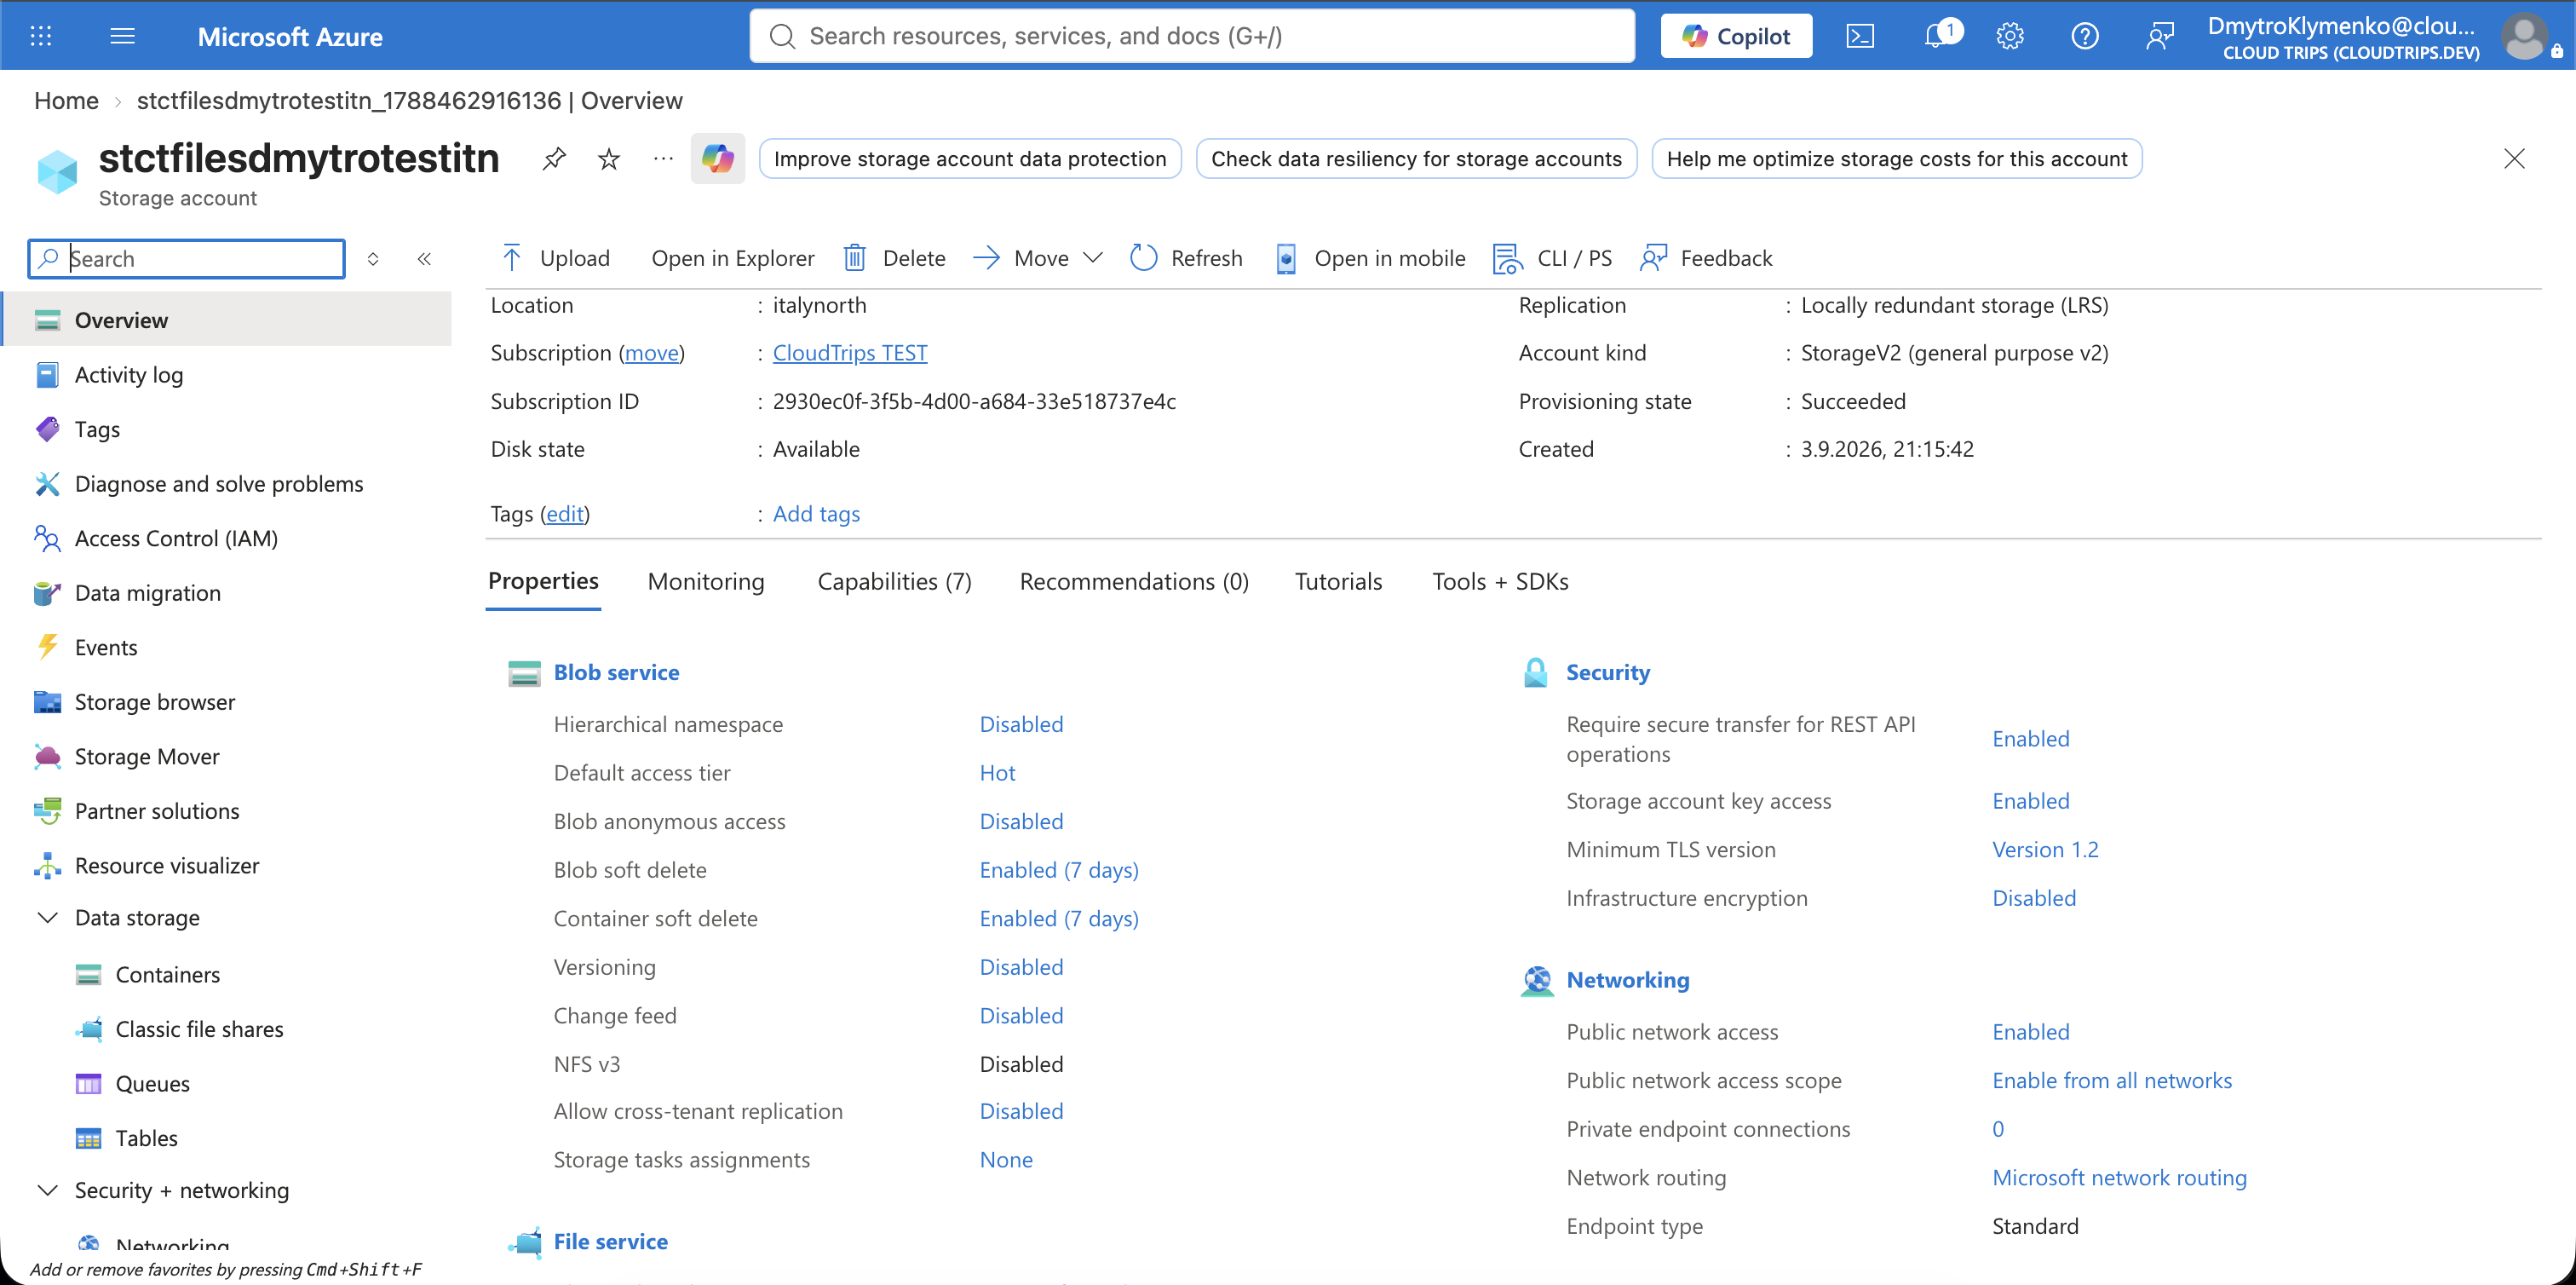Open the CLI / PS command panel
The height and width of the screenshot is (1285, 2576).
click(1553, 258)
